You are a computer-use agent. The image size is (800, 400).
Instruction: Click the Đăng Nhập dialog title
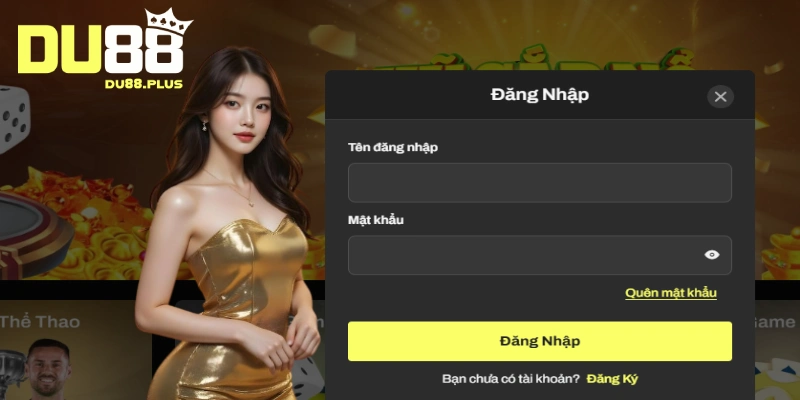pyautogui.click(x=540, y=95)
